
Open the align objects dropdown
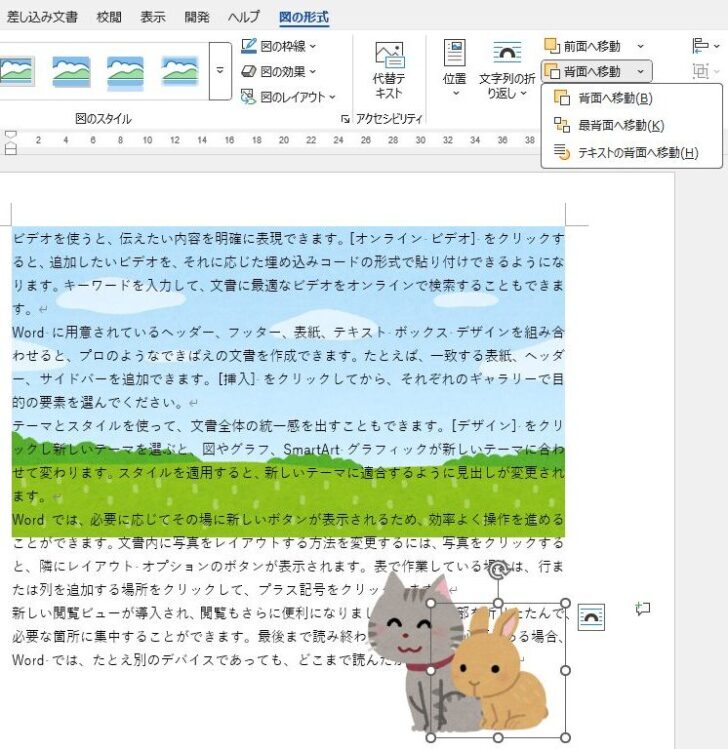(x=706, y=46)
